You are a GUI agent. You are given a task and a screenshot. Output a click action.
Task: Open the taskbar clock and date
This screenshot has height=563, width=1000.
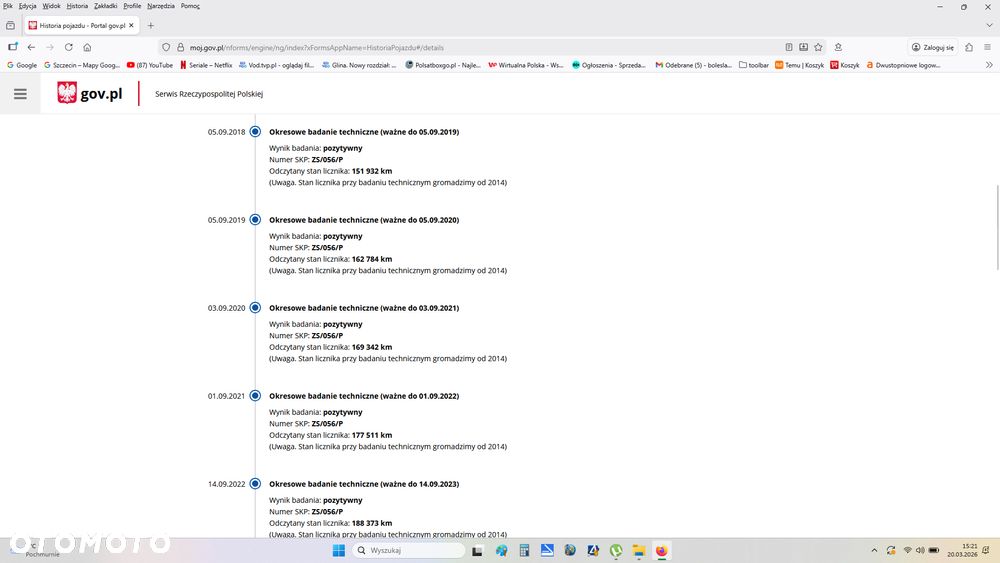(963, 550)
